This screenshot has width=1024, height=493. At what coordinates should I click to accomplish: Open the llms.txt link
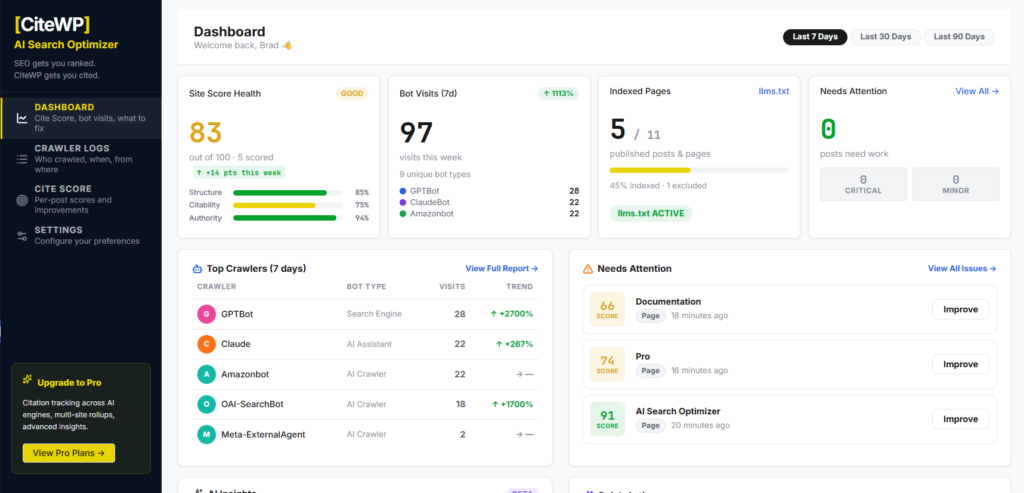(x=774, y=91)
